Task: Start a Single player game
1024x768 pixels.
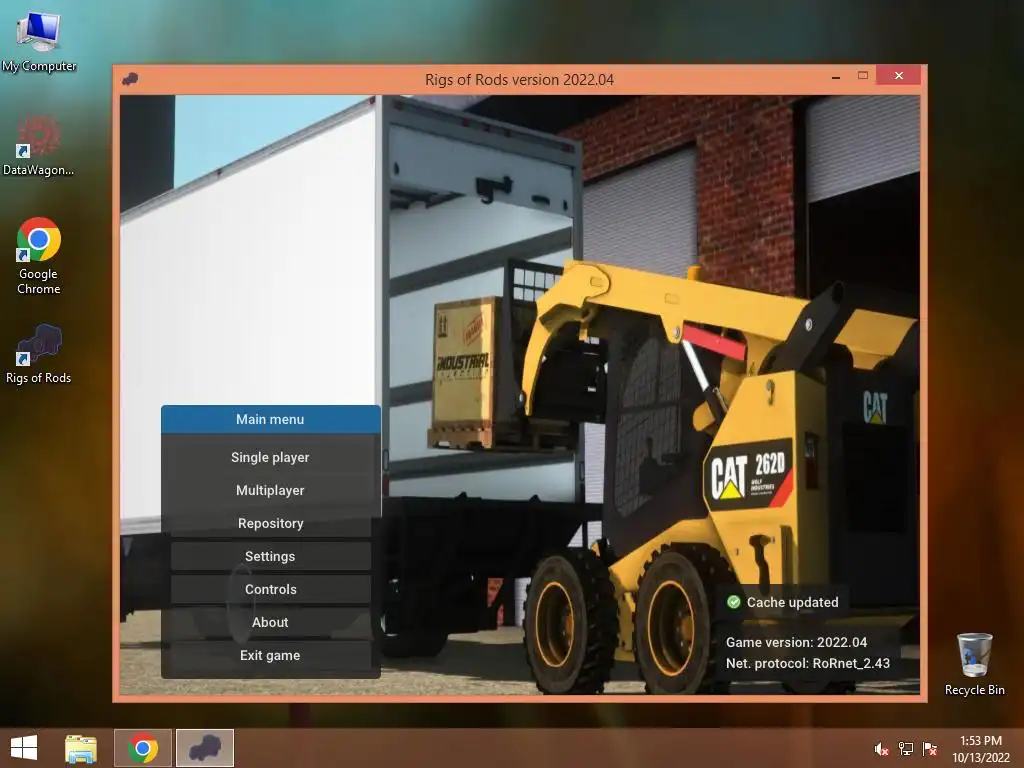Action: click(x=270, y=457)
